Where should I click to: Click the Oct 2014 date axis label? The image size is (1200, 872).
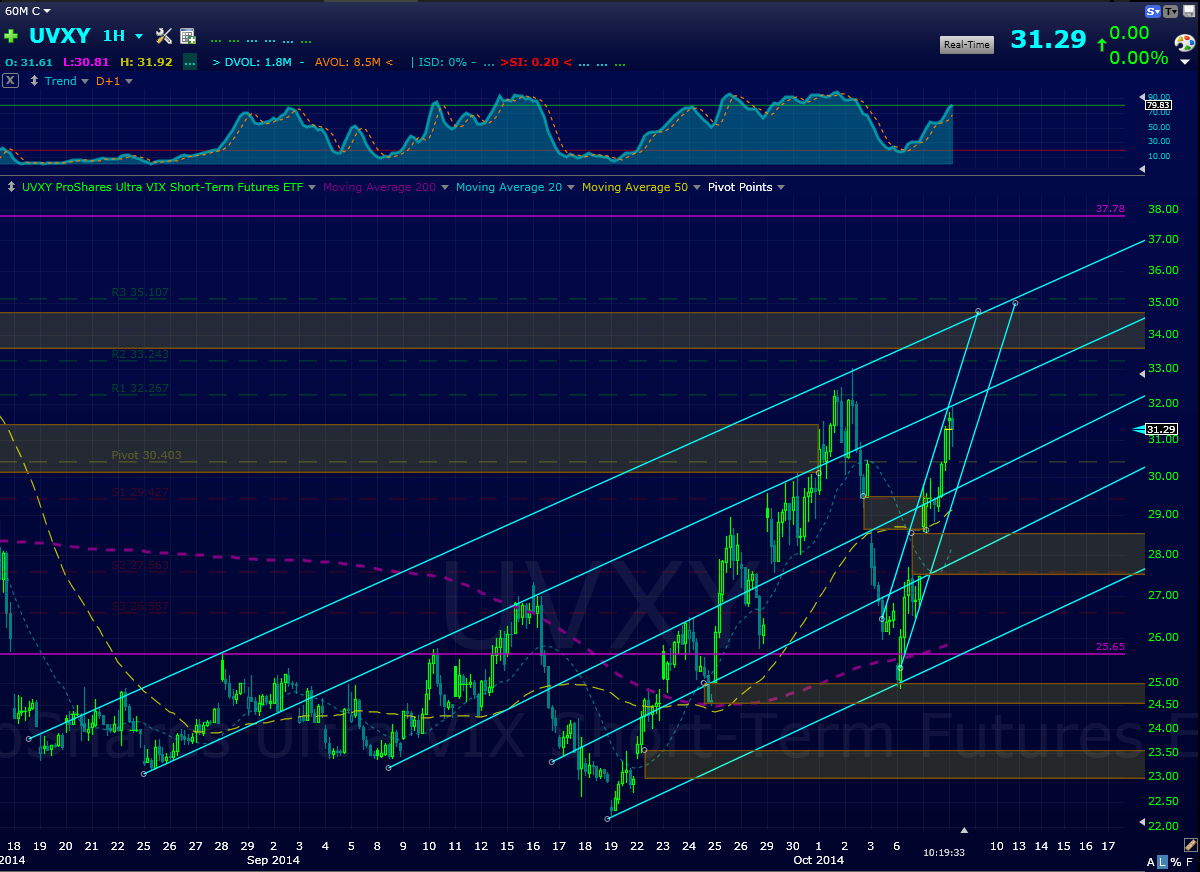(819, 860)
